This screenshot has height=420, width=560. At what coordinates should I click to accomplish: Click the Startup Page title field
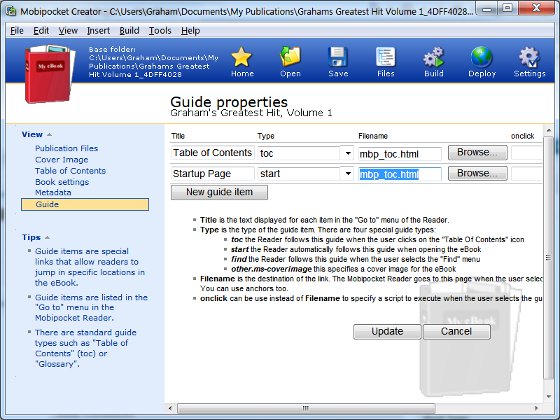(213, 174)
